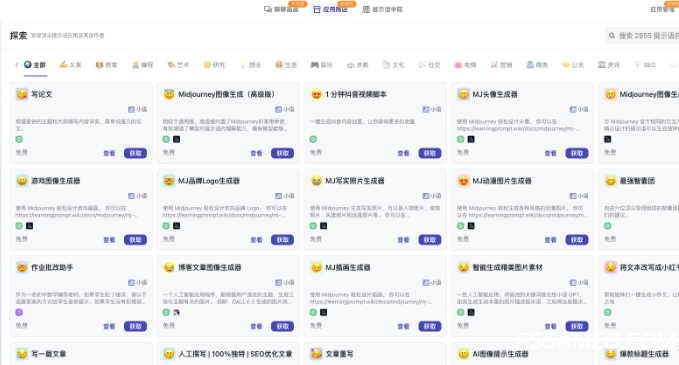Select the 全部 category with globe icon

tap(35, 65)
